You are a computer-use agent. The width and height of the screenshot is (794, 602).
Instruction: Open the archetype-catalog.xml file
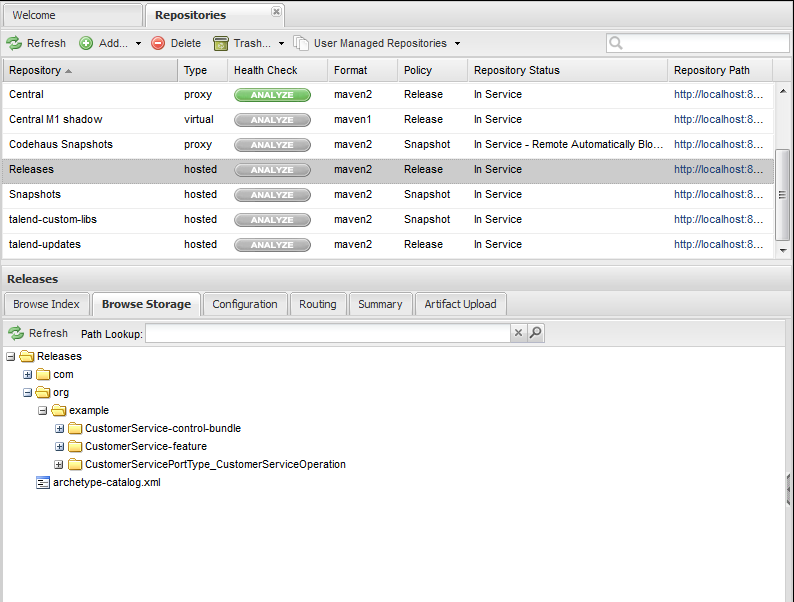[x=106, y=482]
